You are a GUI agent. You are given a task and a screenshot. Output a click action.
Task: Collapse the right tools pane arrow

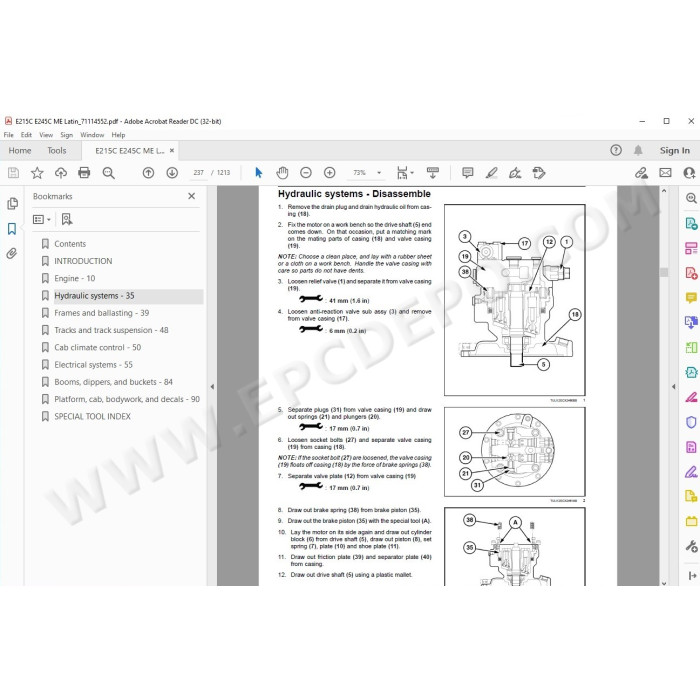673,387
